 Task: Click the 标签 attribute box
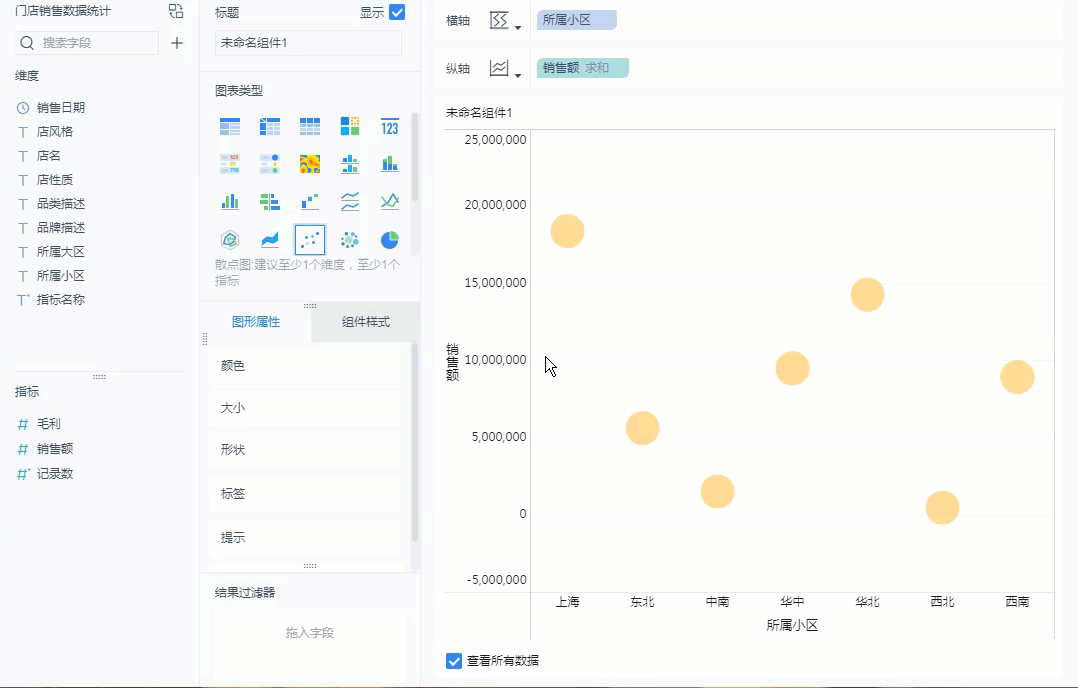coord(305,493)
